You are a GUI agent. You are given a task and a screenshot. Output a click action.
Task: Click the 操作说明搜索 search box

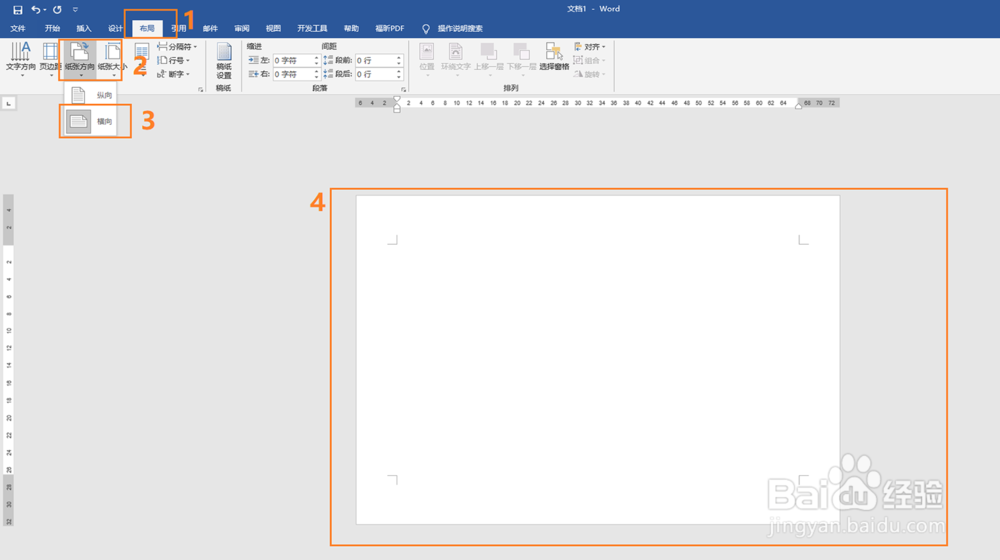(x=453, y=29)
